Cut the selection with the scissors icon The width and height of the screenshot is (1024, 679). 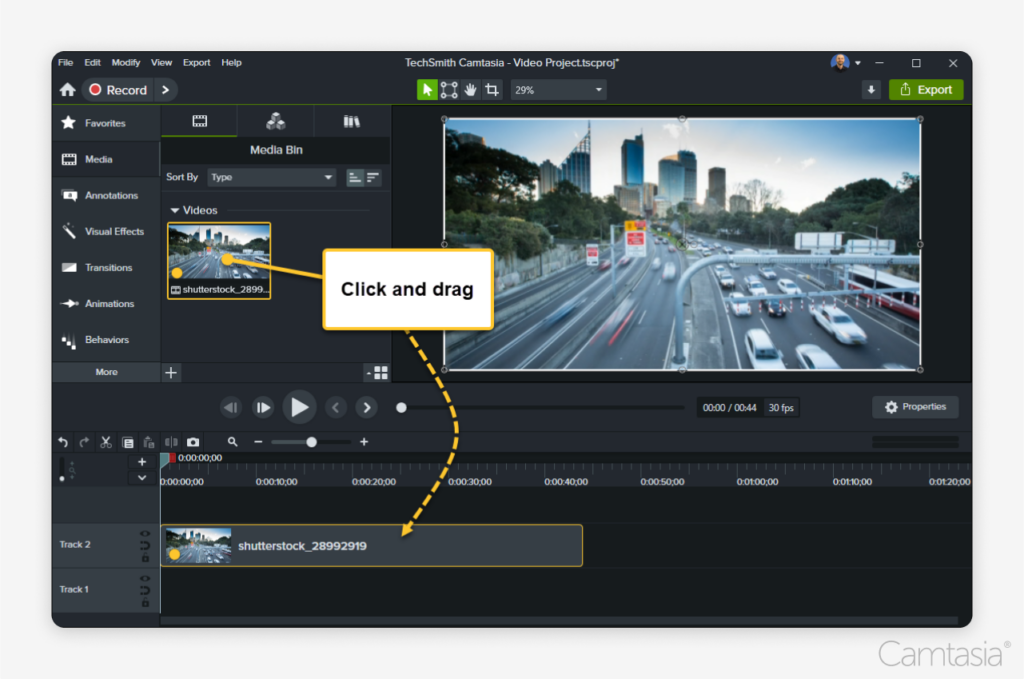tap(104, 441)
